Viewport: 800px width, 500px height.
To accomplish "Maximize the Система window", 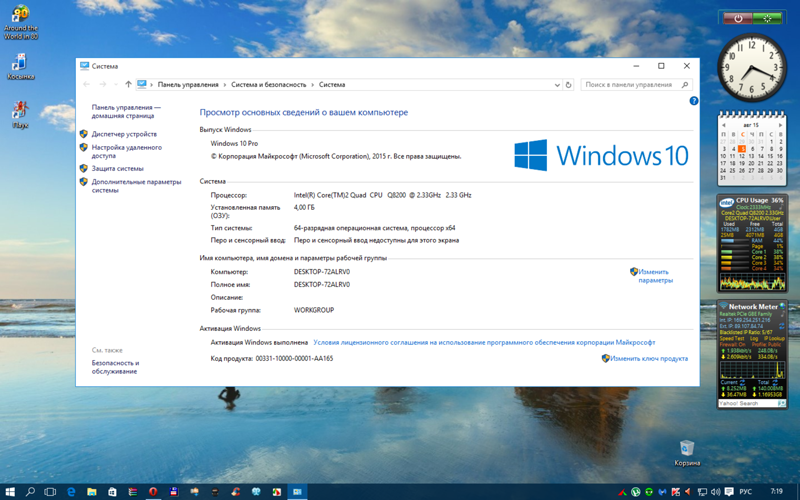I will [661, 66].
